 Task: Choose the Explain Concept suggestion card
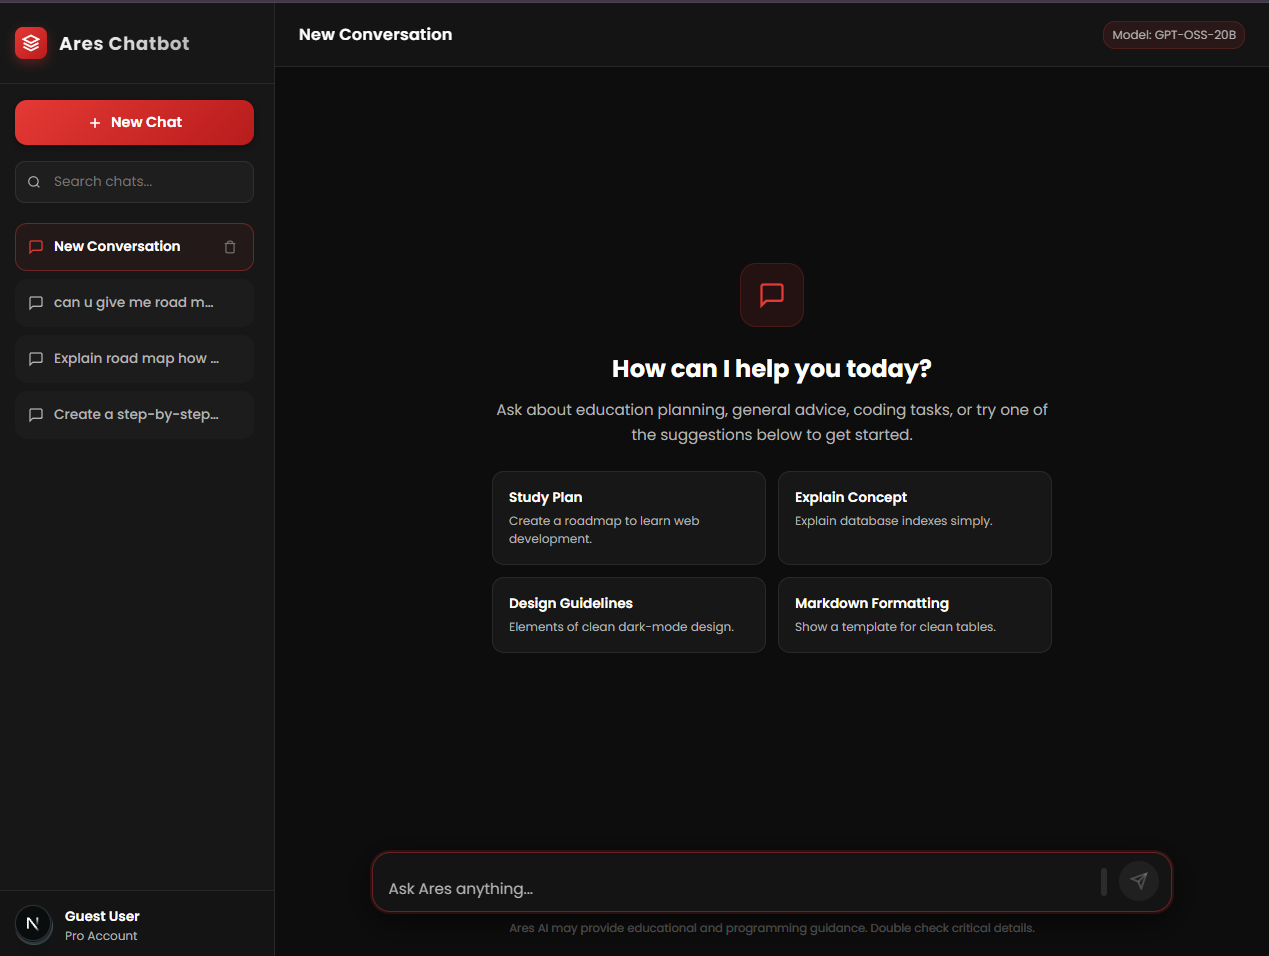pos(915,518)
